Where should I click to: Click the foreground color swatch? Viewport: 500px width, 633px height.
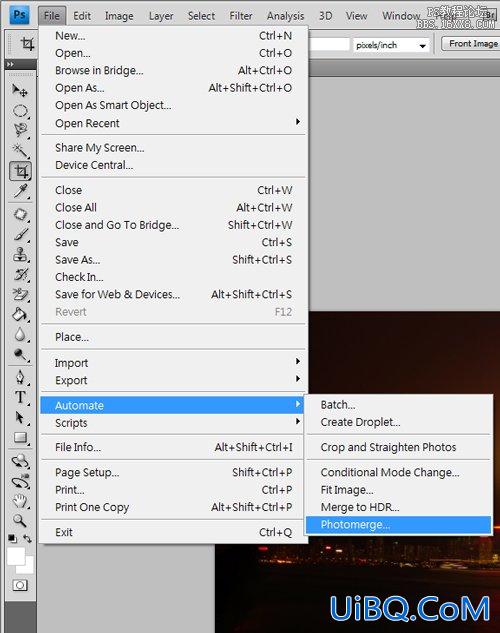[15, 556]
